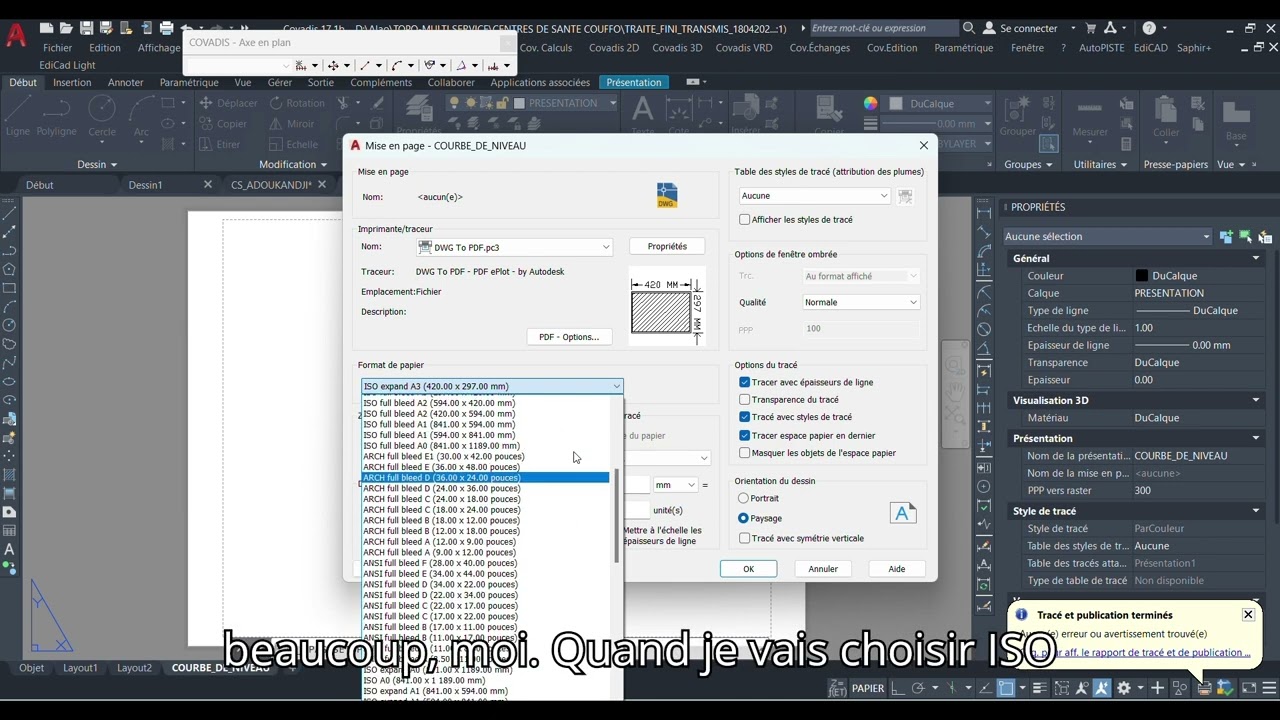
Task: Enable Tracé avec symétrie verticale checkbox
Action: (x=744, y=538)
